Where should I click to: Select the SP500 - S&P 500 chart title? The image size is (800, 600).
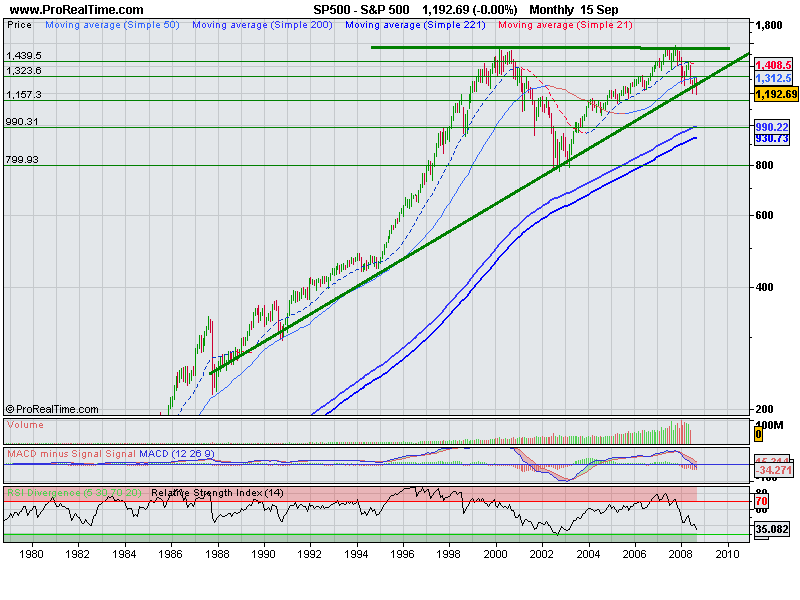pyautogui.click(x=361, y=10)
